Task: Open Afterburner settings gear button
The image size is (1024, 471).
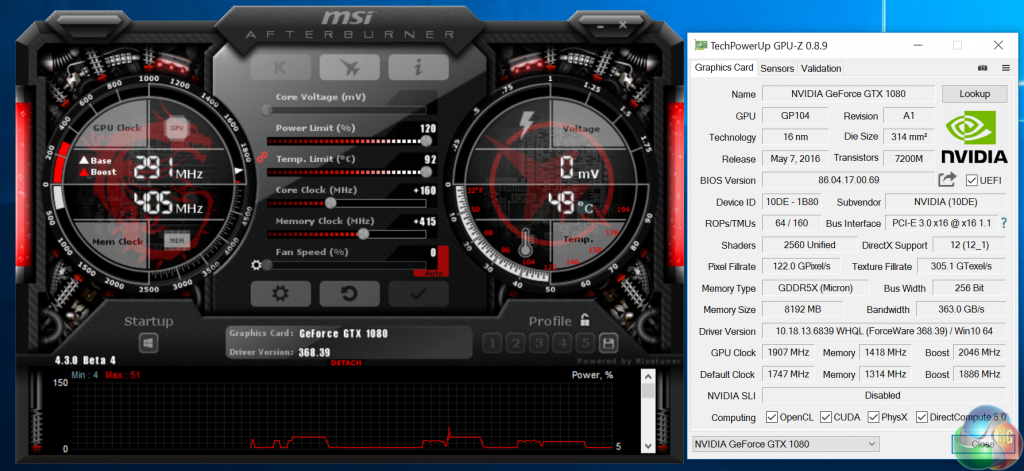Action: (x=280, y=294)
